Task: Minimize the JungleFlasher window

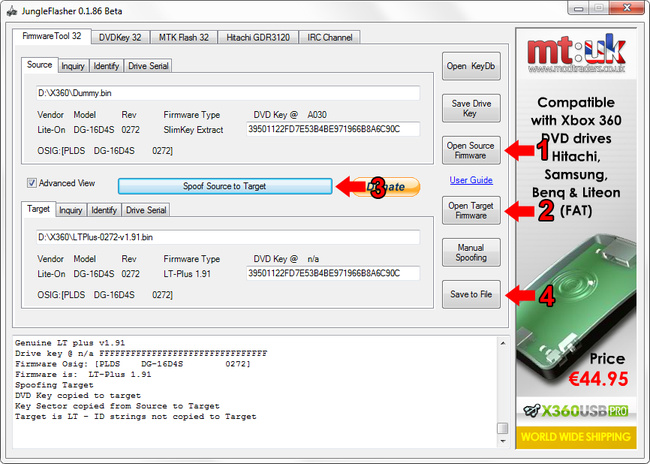Action: (x=579, y=9)
